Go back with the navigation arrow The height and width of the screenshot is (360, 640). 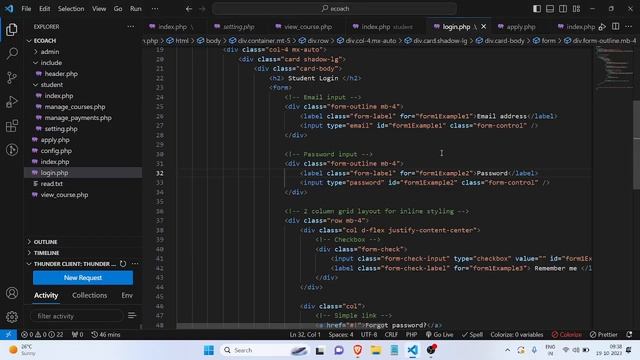pos(189,9)
